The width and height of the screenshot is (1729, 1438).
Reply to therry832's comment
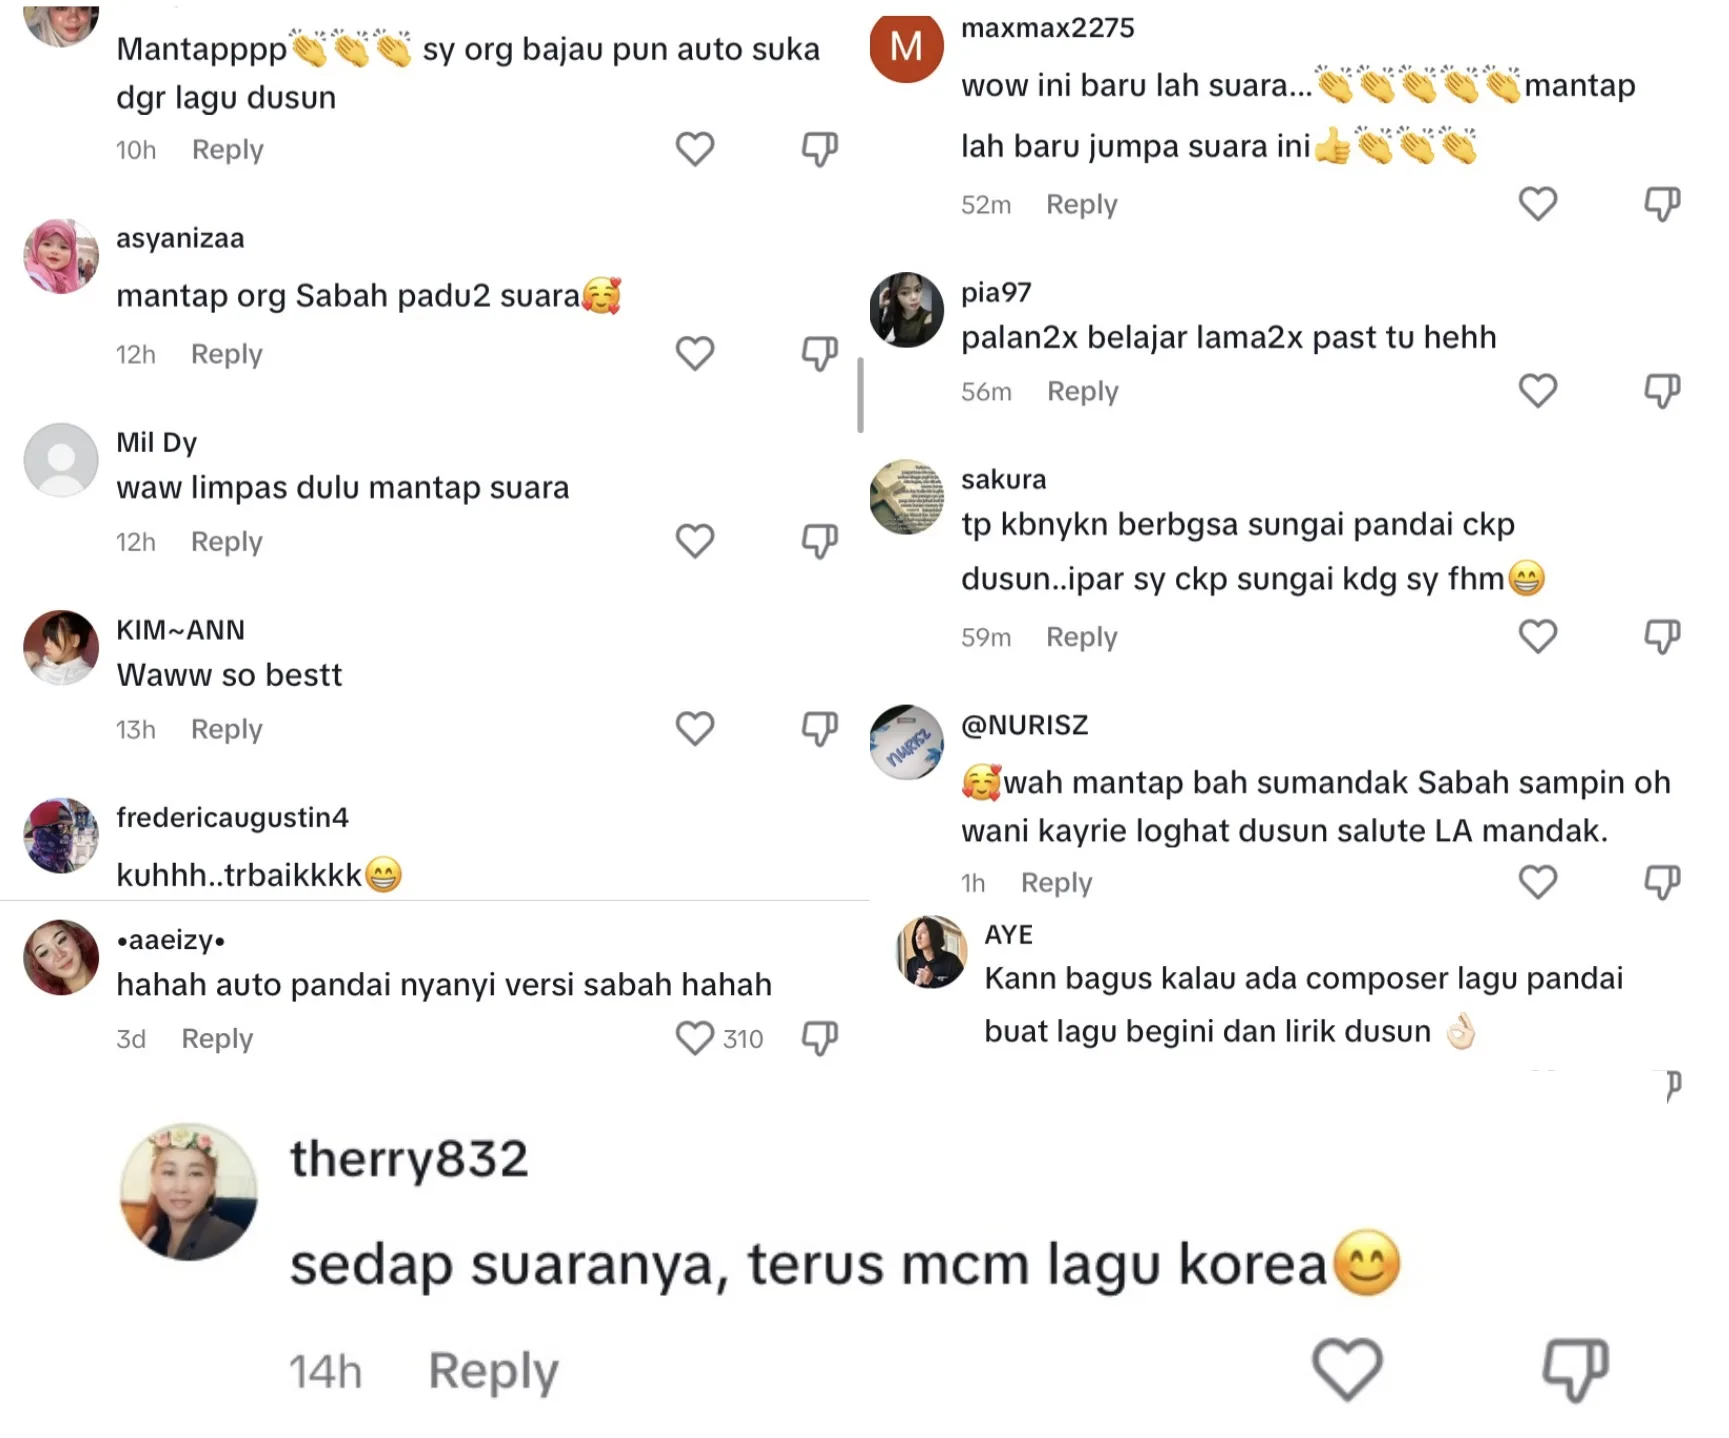[x=492, y=1370]
